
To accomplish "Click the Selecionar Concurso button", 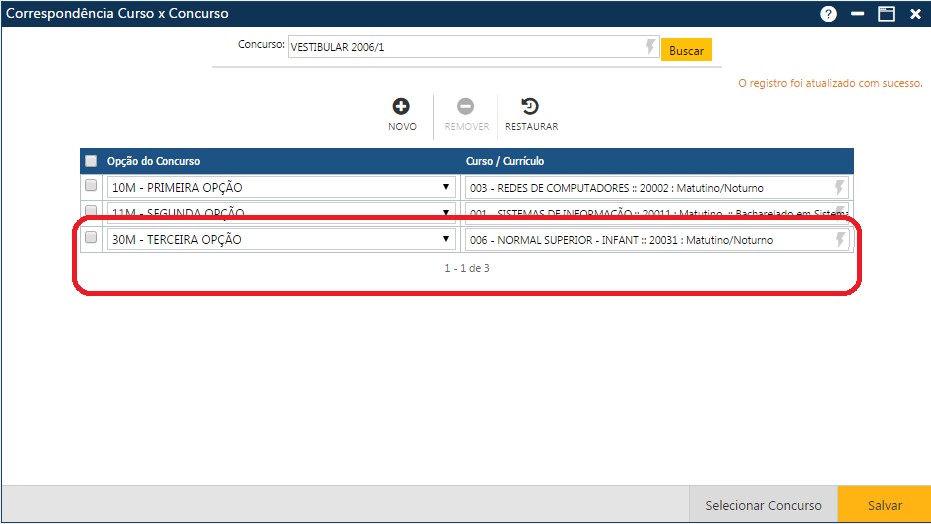I will pos(763,505).
